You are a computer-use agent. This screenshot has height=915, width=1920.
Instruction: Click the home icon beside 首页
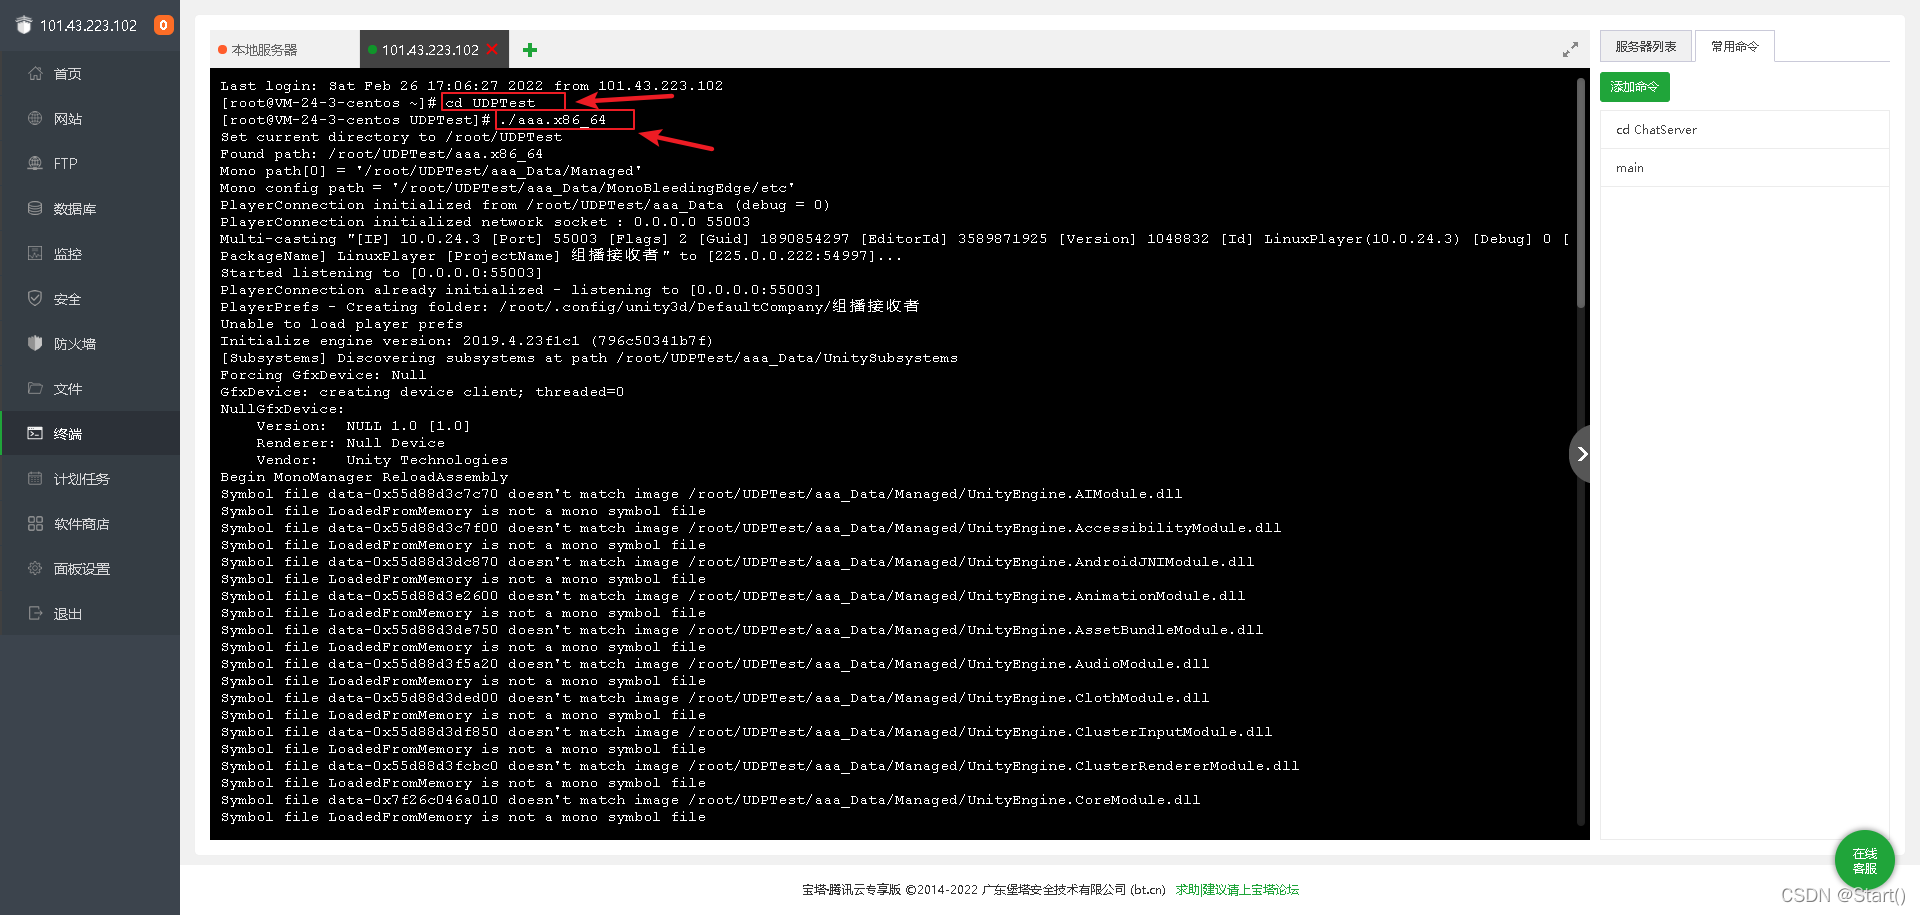coord(35,73)
